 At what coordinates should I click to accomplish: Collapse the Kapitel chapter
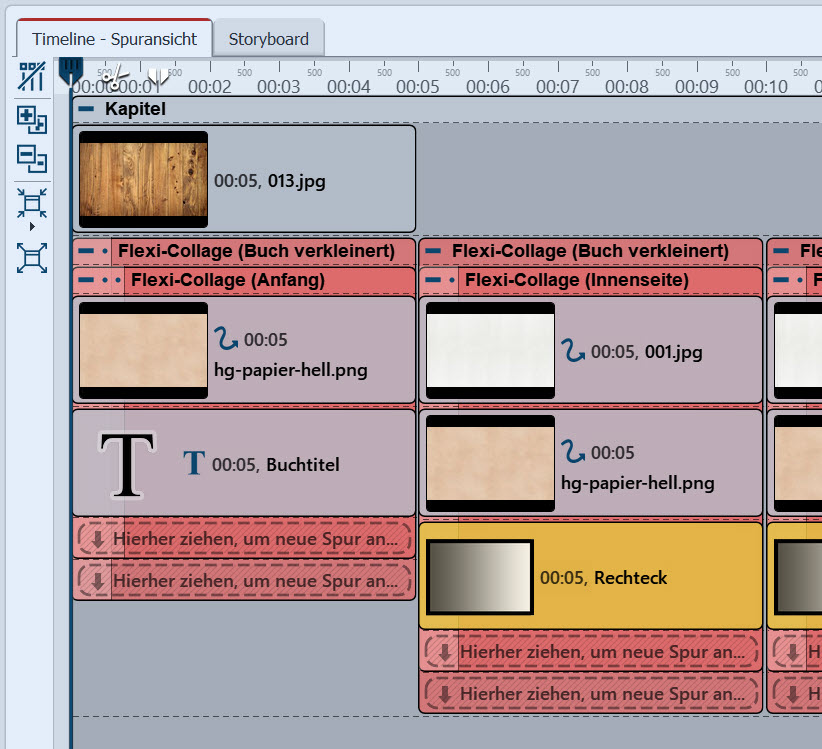coord(87,109)
